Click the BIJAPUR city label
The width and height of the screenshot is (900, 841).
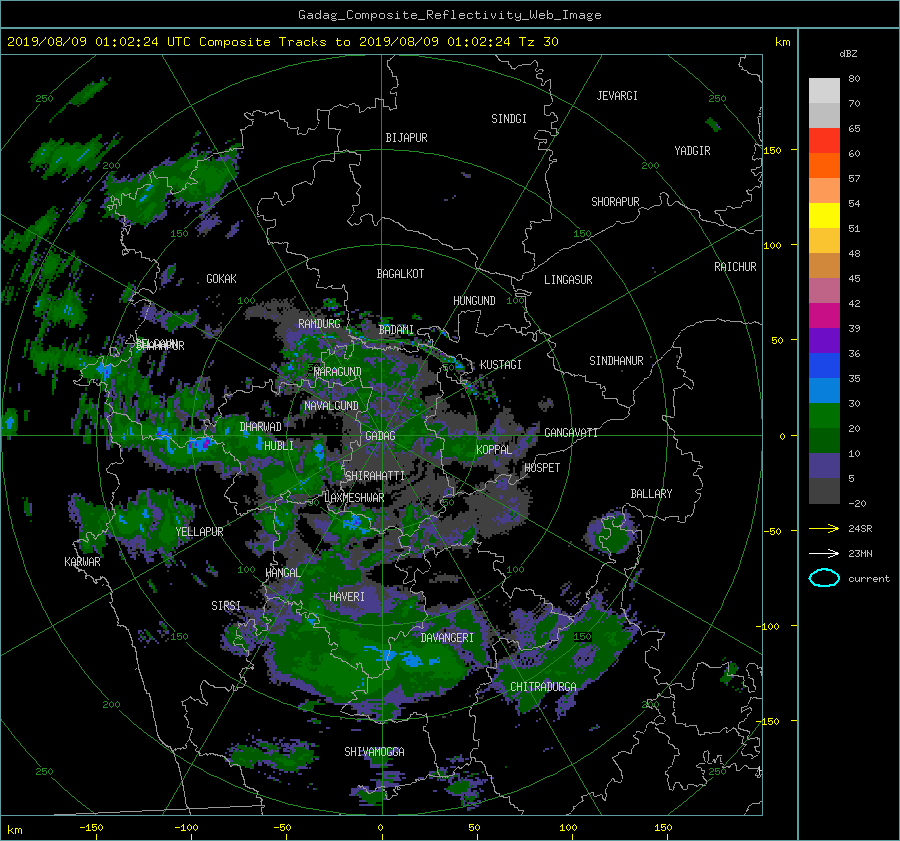click(406, 138)
